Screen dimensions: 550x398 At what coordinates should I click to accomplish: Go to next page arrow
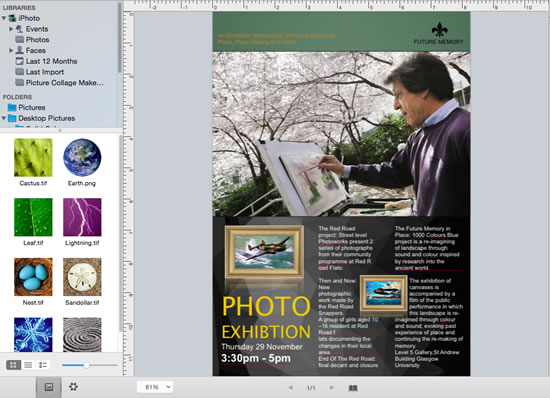click(331, 387)
